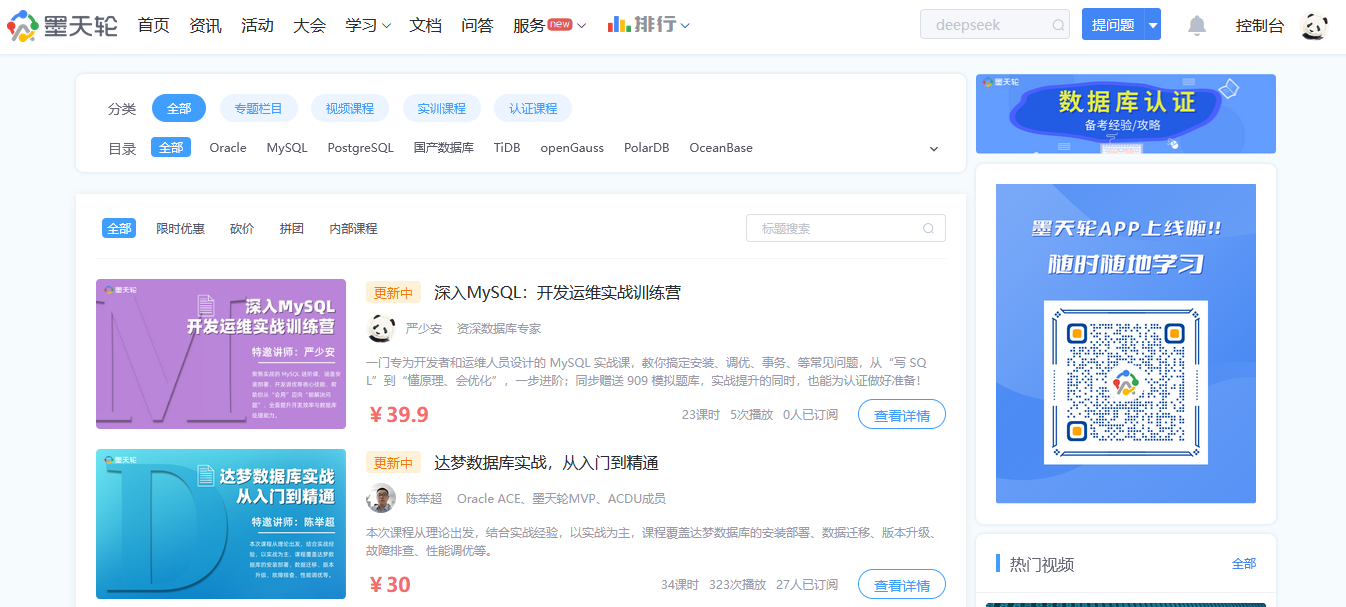Open 深入MySQL course thumbnail
1346x607 pixels.
pyautogui.click(x=221, y=354)
